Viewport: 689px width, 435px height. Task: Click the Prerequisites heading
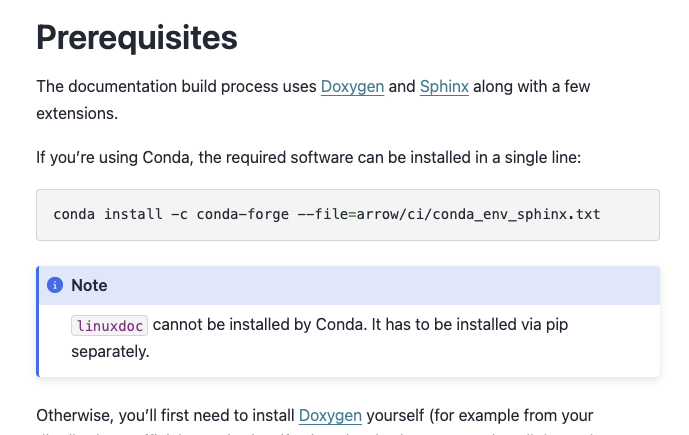click(x=137, y=37)
